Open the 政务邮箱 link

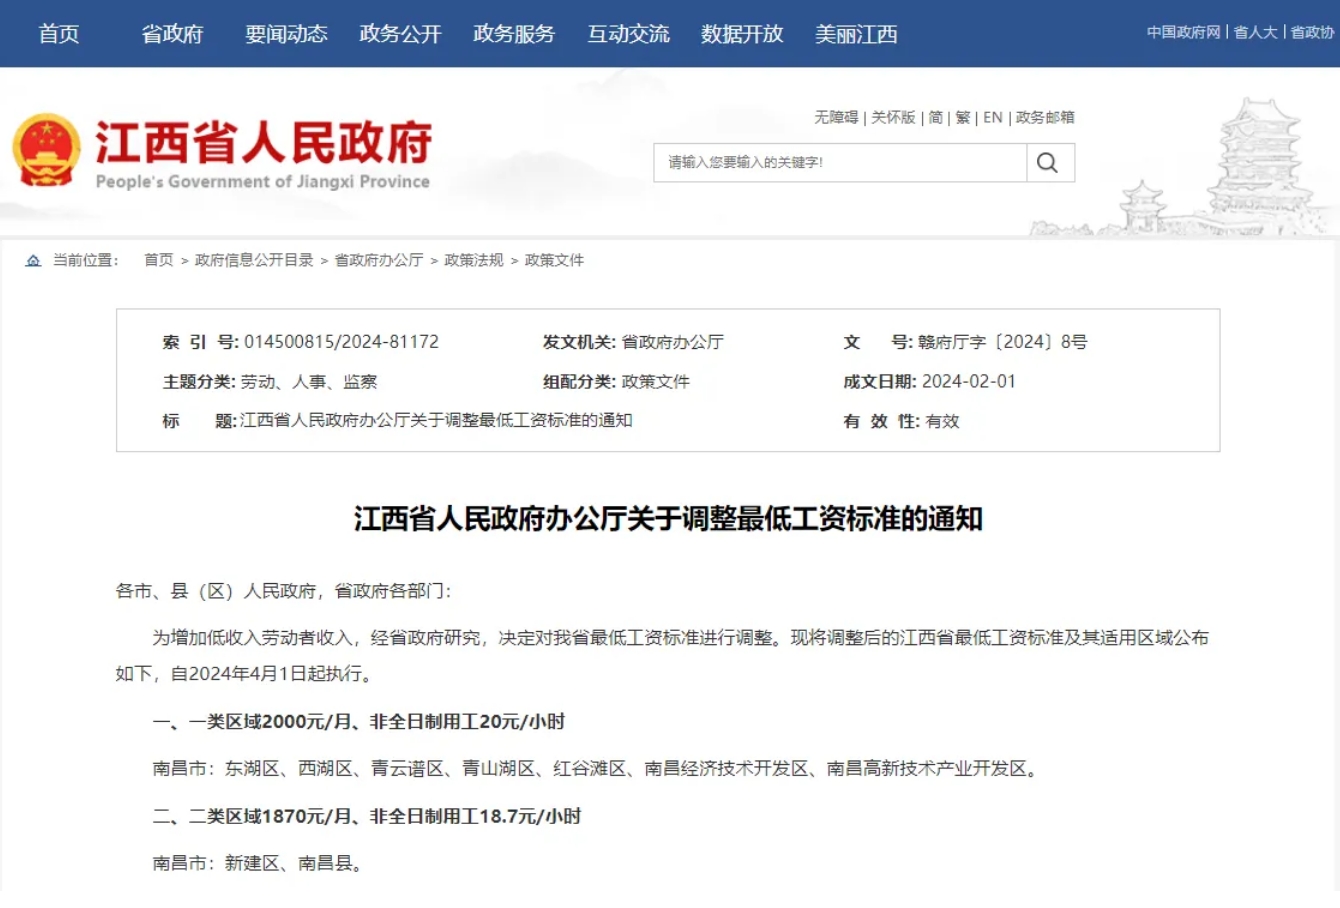pyautogui.click(x=1045, y=117)
